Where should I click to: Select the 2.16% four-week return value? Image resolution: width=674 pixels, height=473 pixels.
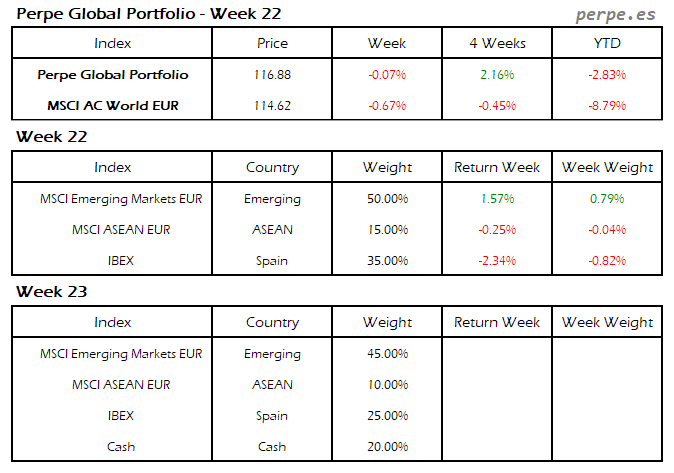pyautogui.click(x=497, y=75)
